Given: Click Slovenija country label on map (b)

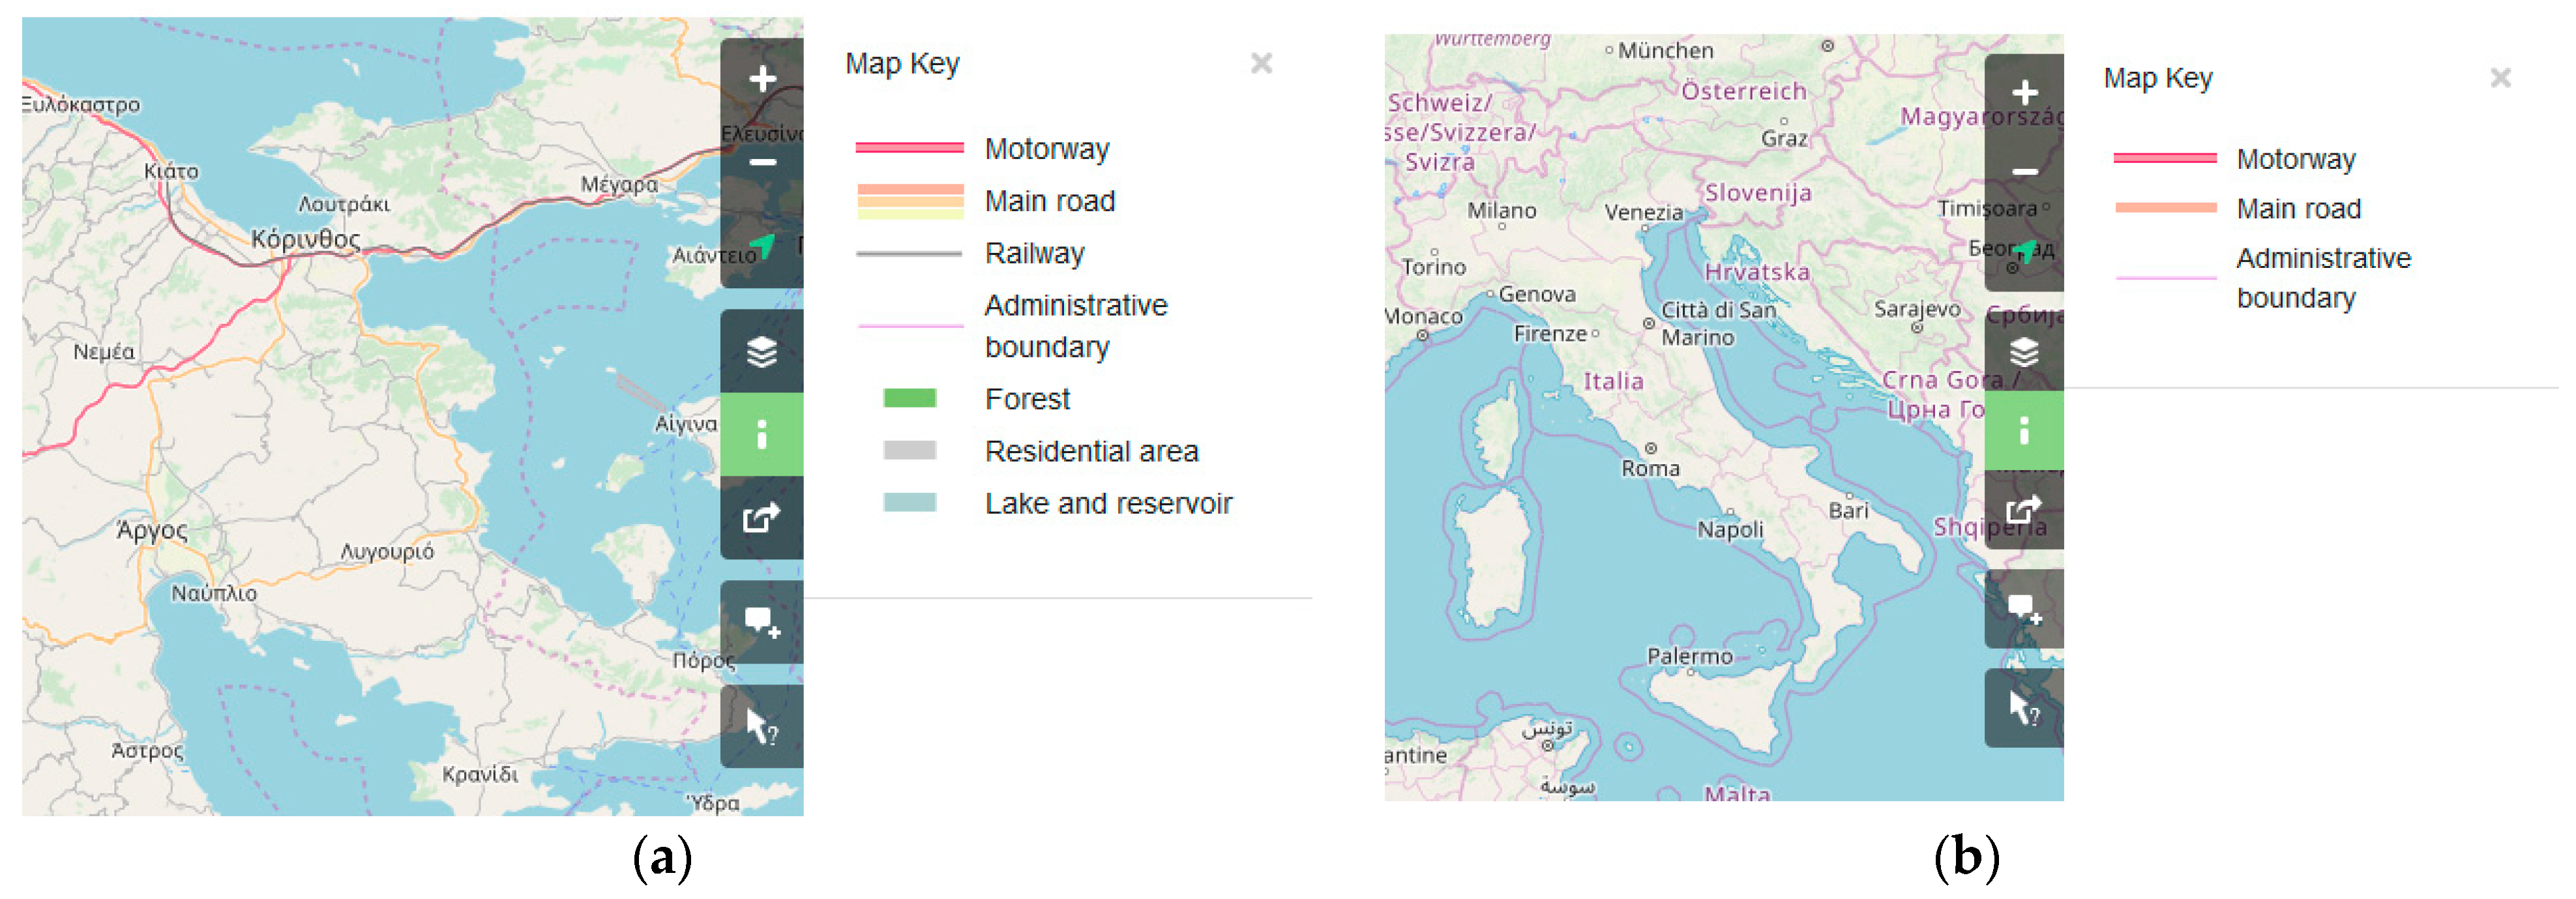Looking at the screenshot, I should [x=1758, y=193].
